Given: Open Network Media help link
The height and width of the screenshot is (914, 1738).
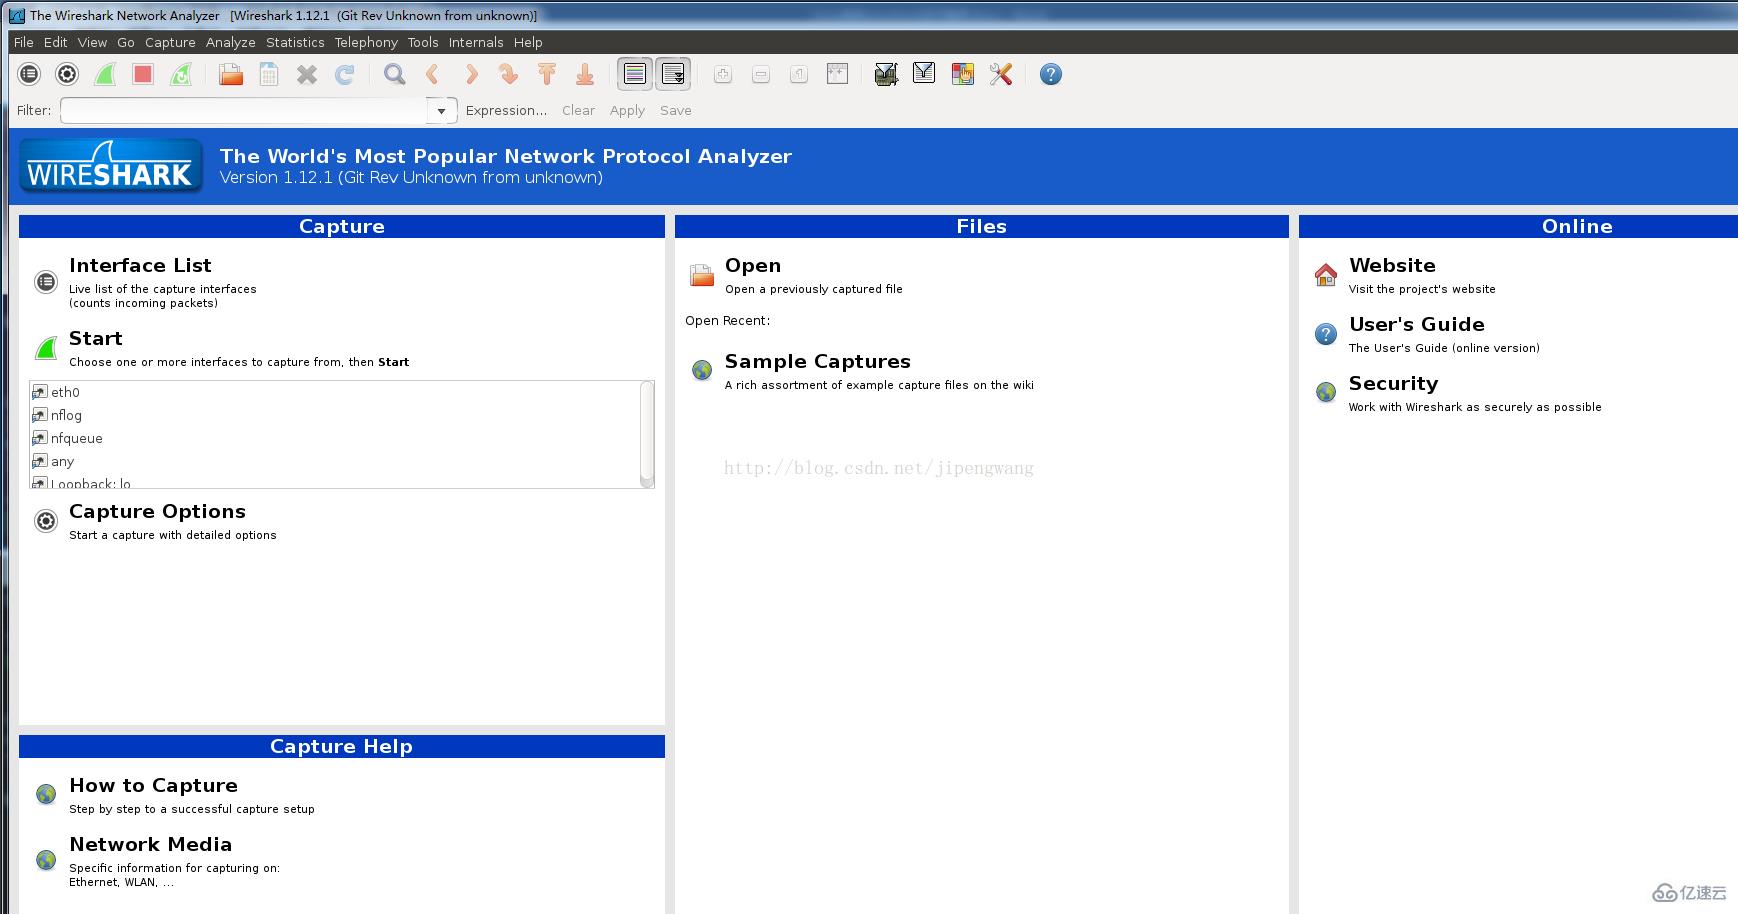Looking at the screenshot, I should click(150, 845).
